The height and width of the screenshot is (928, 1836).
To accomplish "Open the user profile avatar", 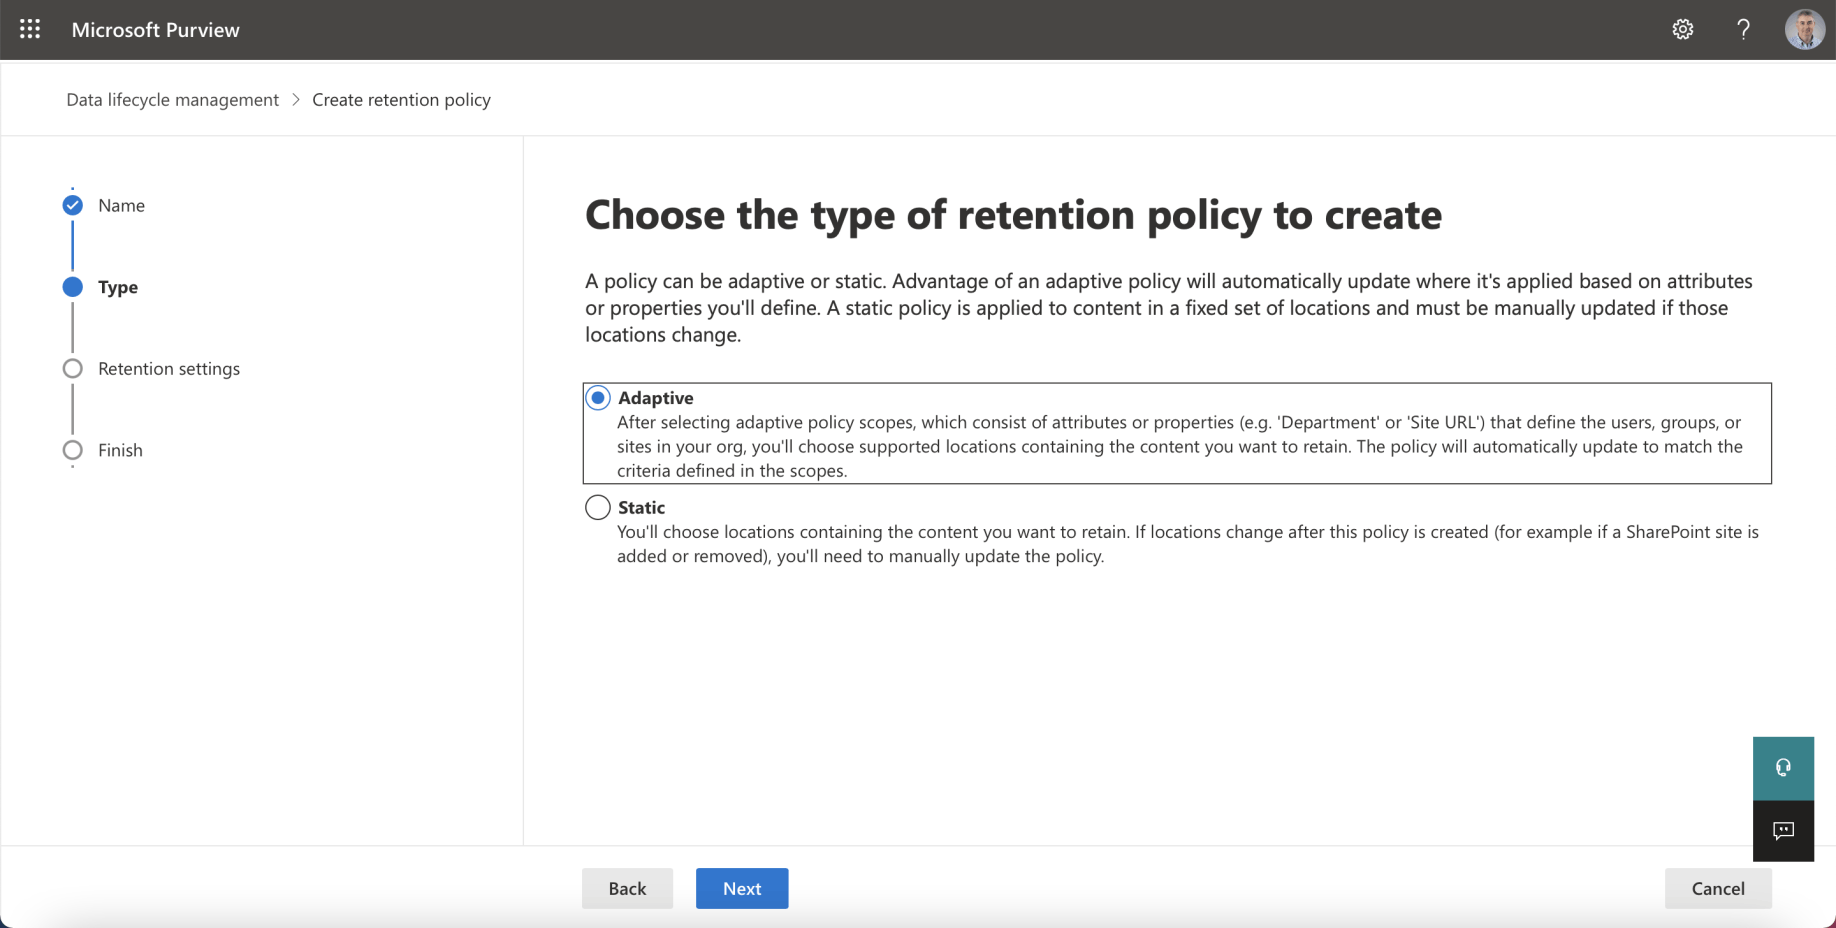I will (x=1804, y=30).
